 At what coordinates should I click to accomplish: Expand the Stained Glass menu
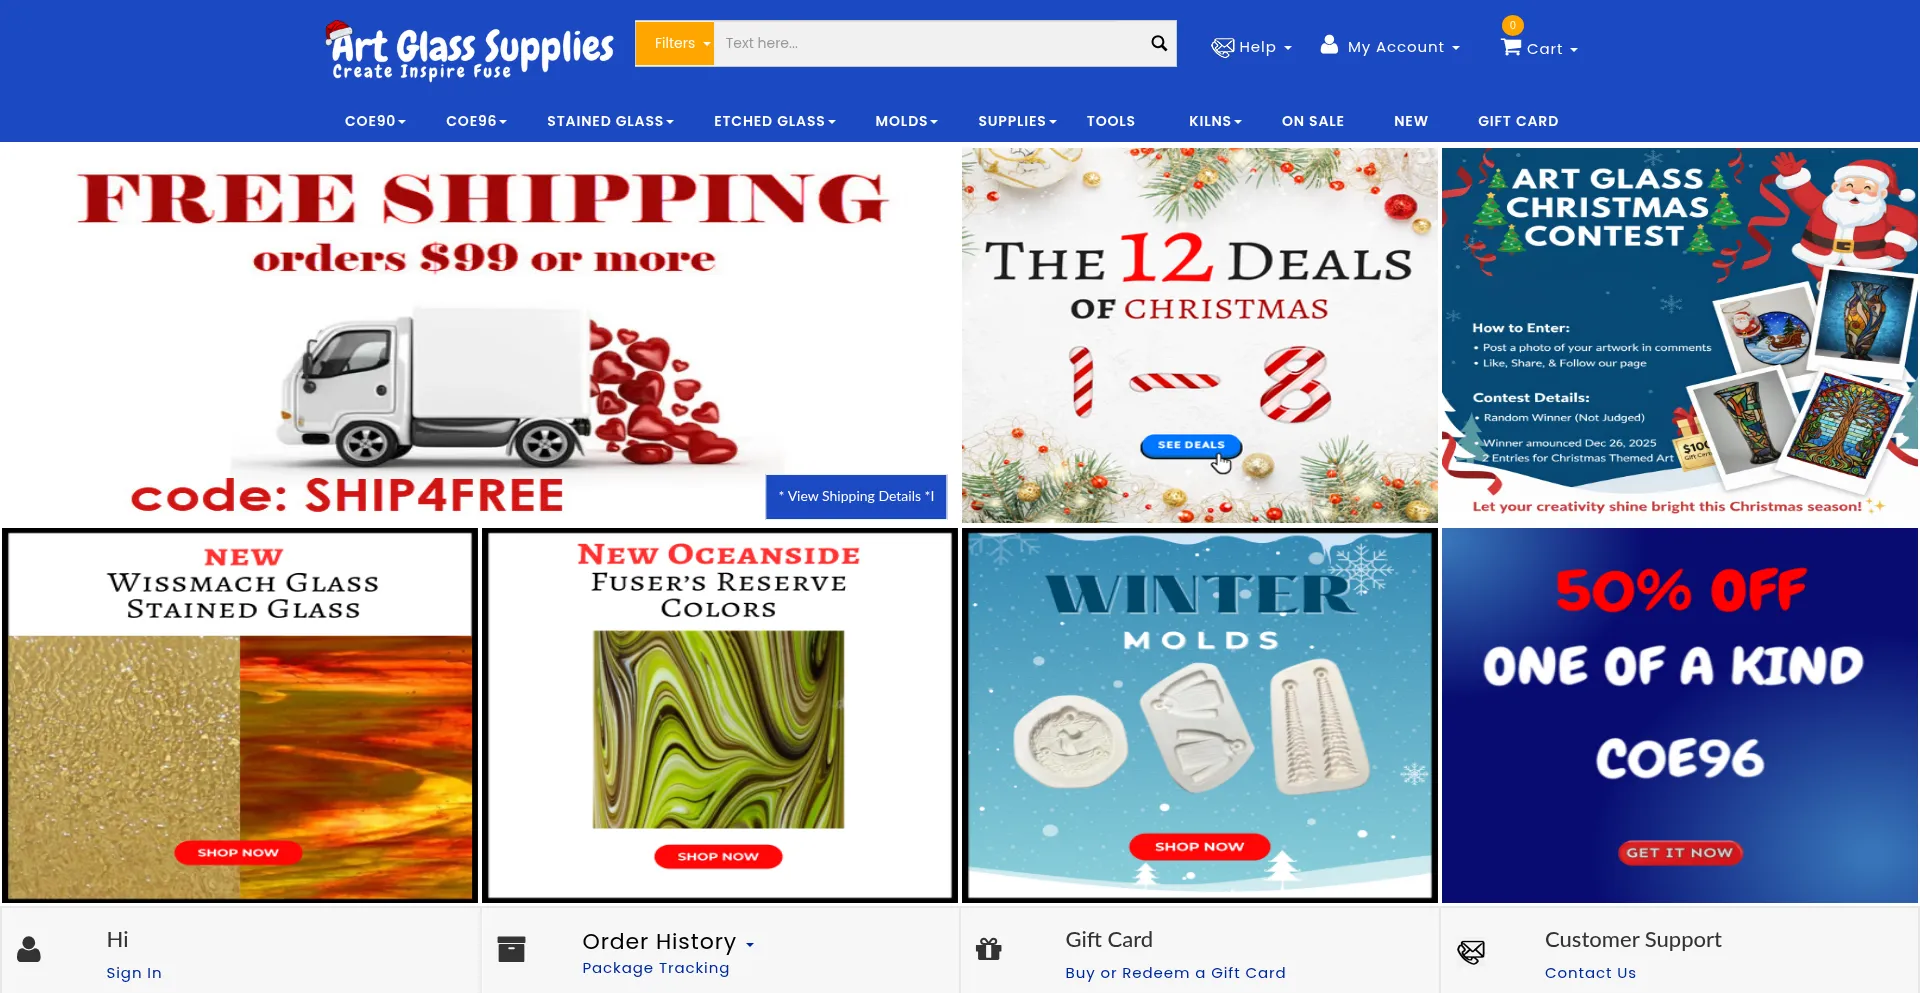(x=610, y=121)
